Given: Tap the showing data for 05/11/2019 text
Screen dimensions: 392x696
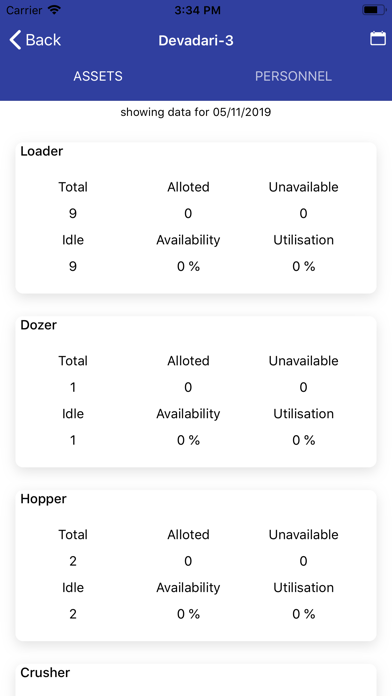Looking at the screenshot, I should tap(196, 112).
